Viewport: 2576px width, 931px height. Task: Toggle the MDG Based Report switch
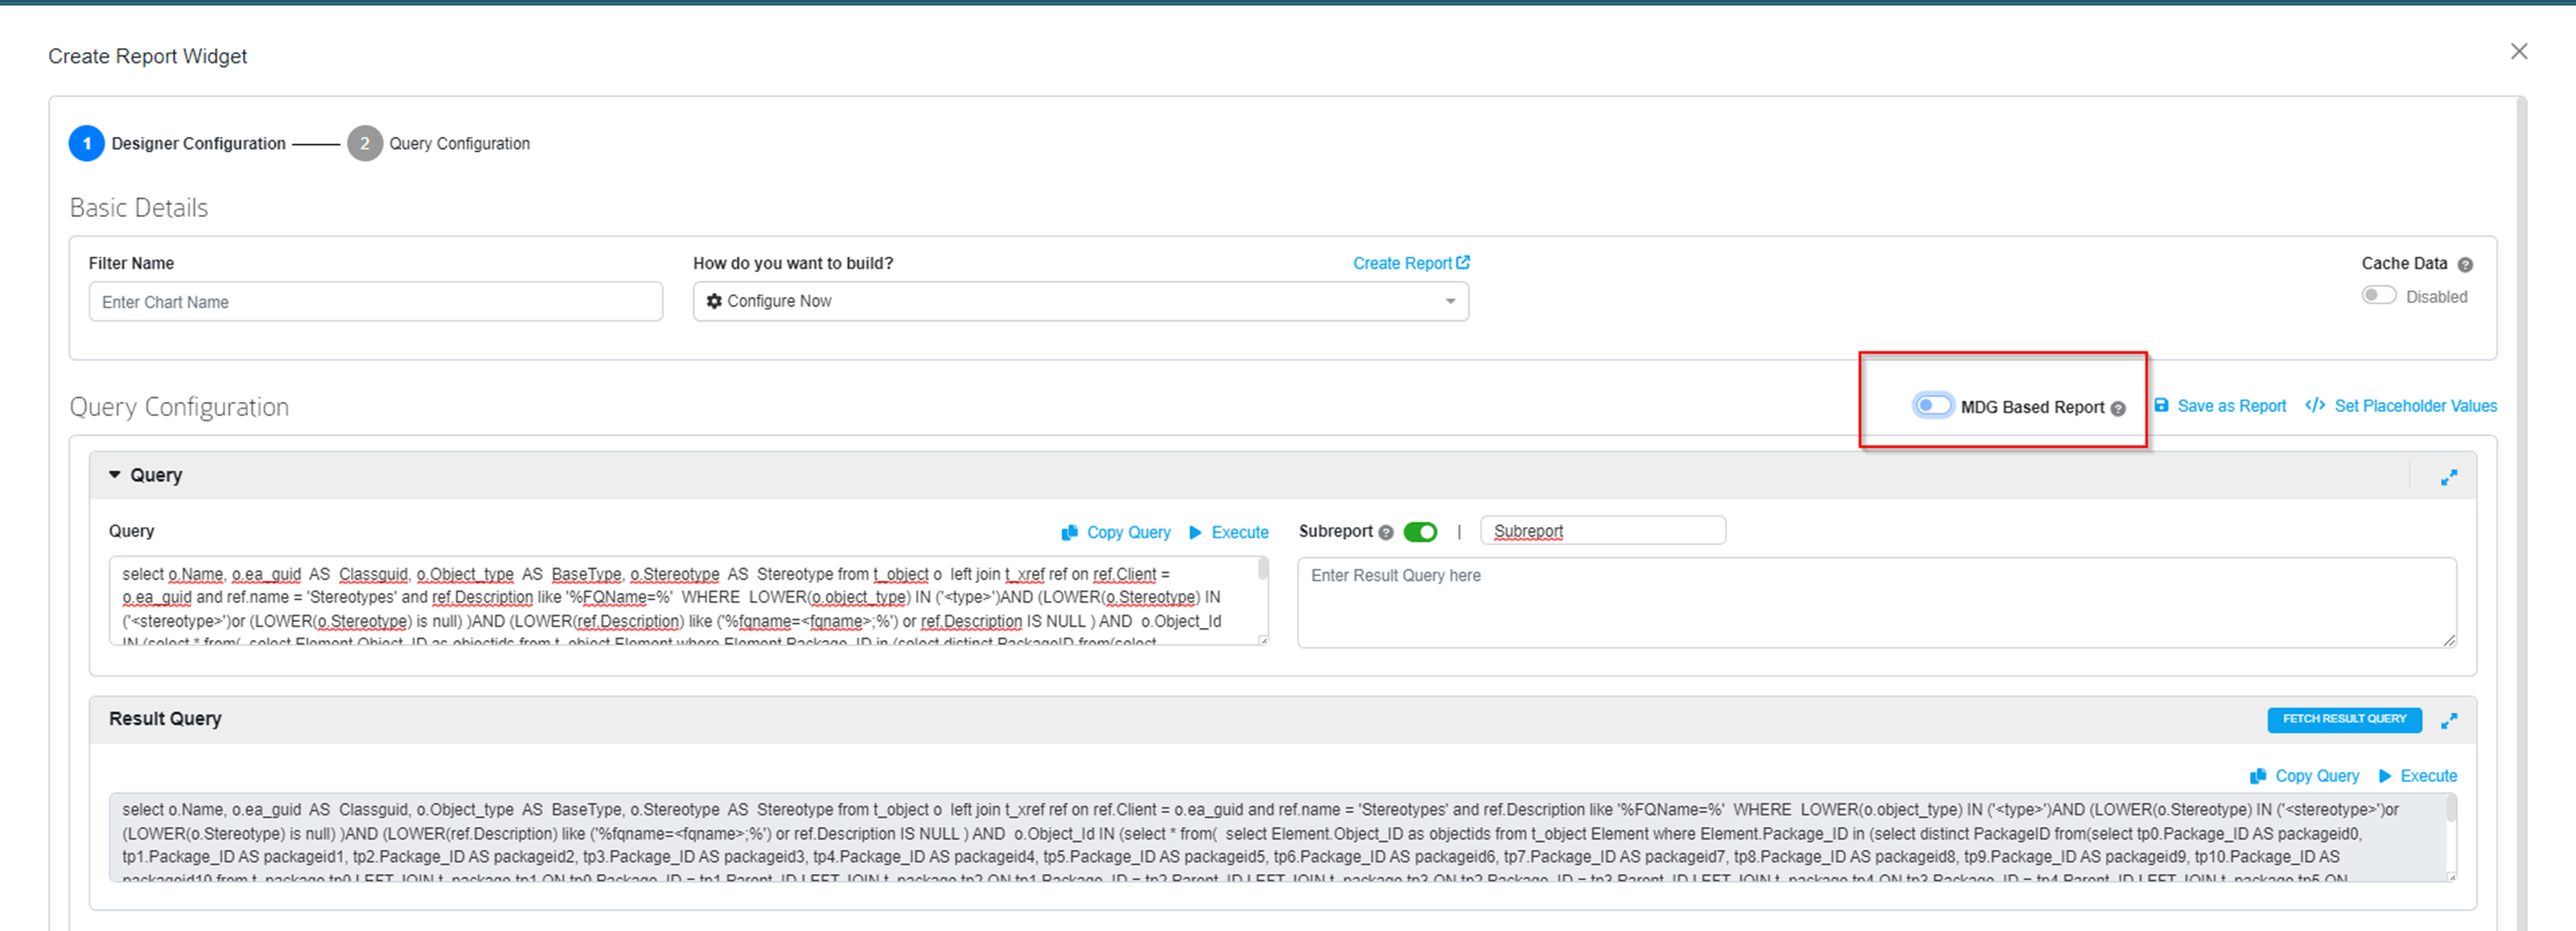1932,406
